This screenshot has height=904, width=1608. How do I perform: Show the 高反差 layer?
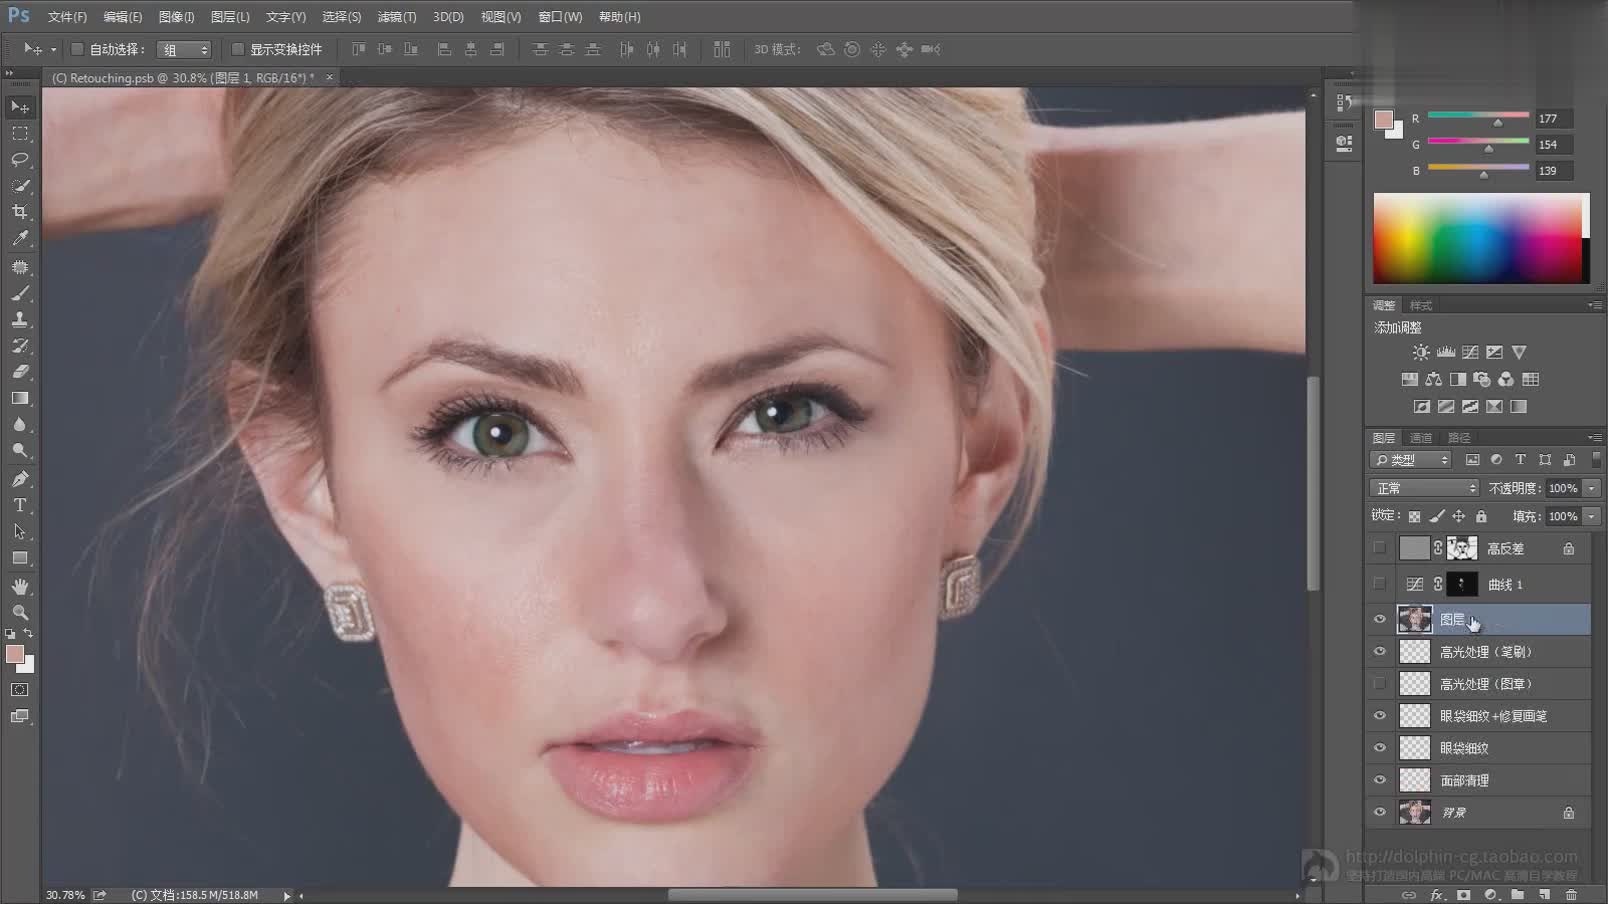pyautogui.click(x=1380, y=548)
